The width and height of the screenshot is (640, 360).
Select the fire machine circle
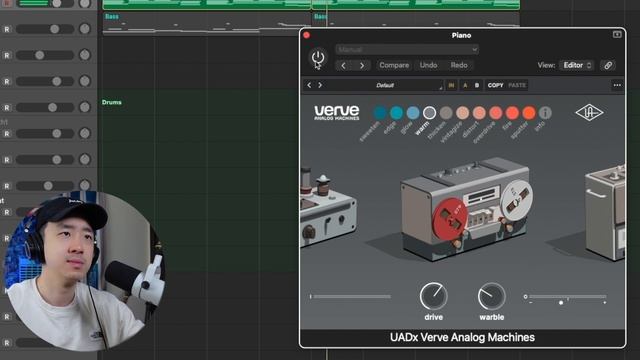(x=512, y=113)
